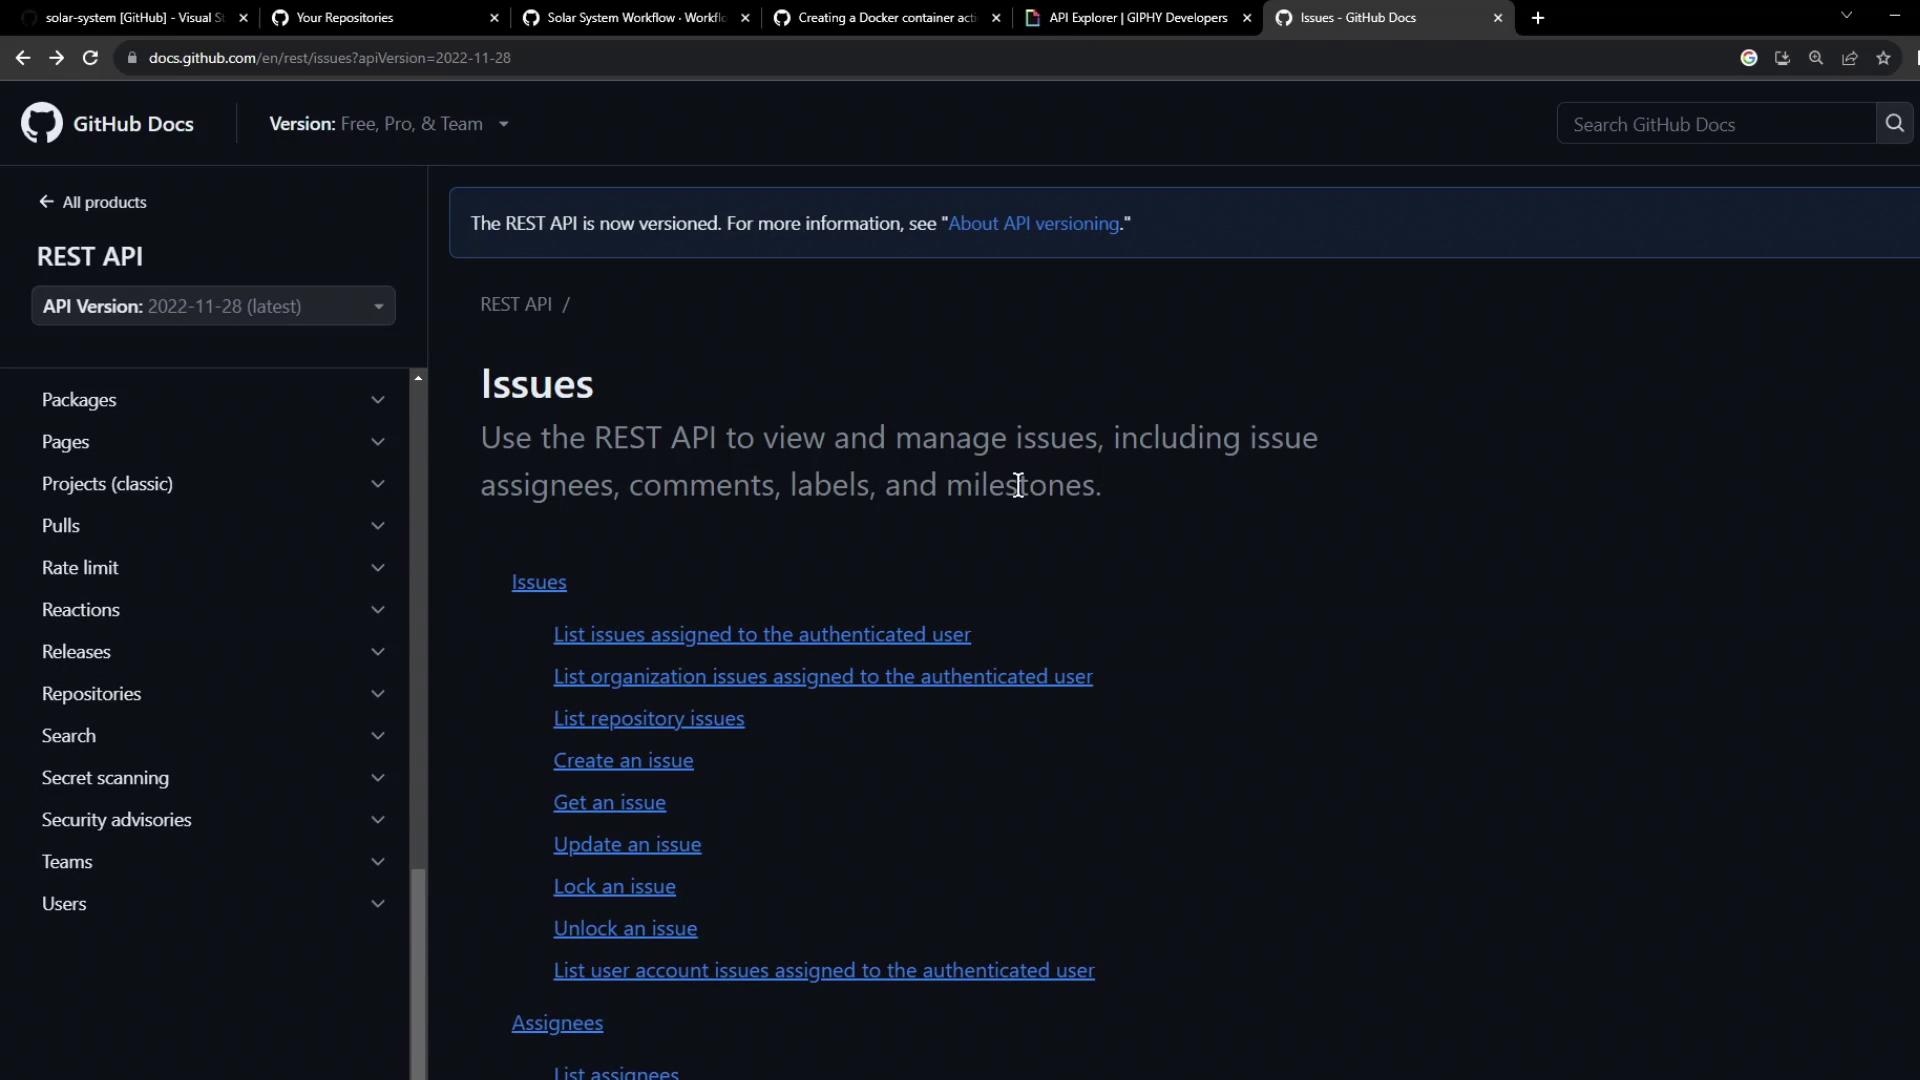
Task: Open the Version Free, Pro, & Team dropdown
Action: pos(389,124)
